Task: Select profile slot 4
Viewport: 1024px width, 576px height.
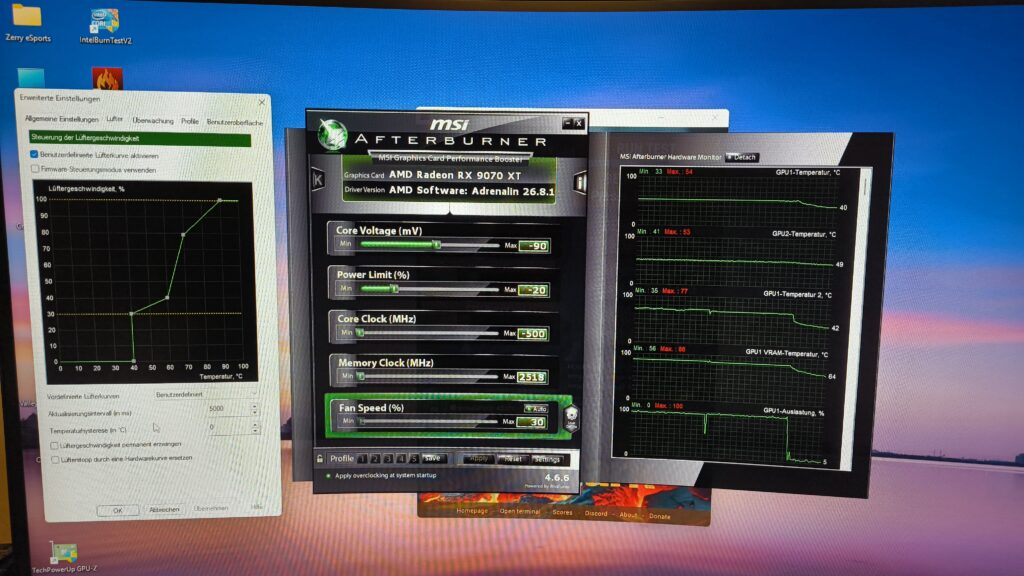Action: [401, 459]
